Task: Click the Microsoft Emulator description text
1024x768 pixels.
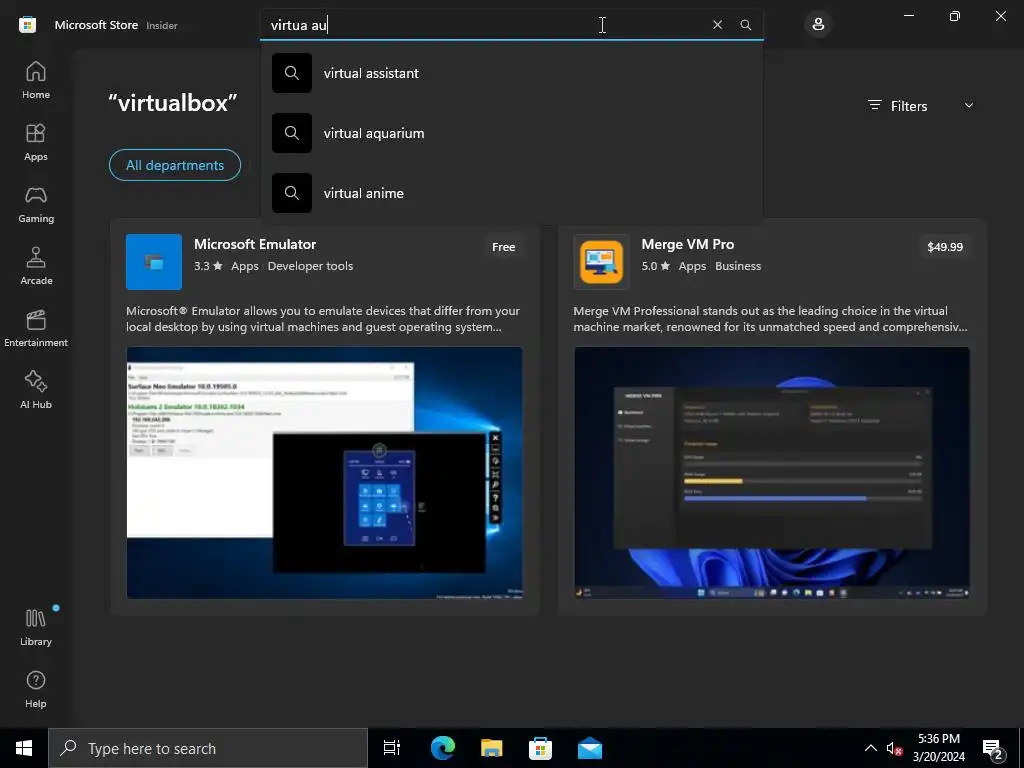Action: pos(323,319)
